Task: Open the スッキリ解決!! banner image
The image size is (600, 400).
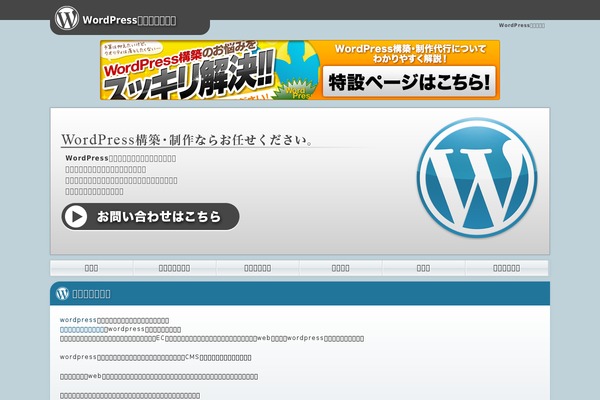Action: (x=300, y=70)
